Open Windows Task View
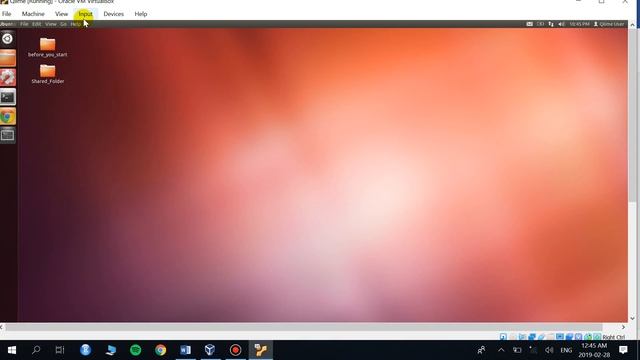The image size is (640, 360). [x=60, y=350]
